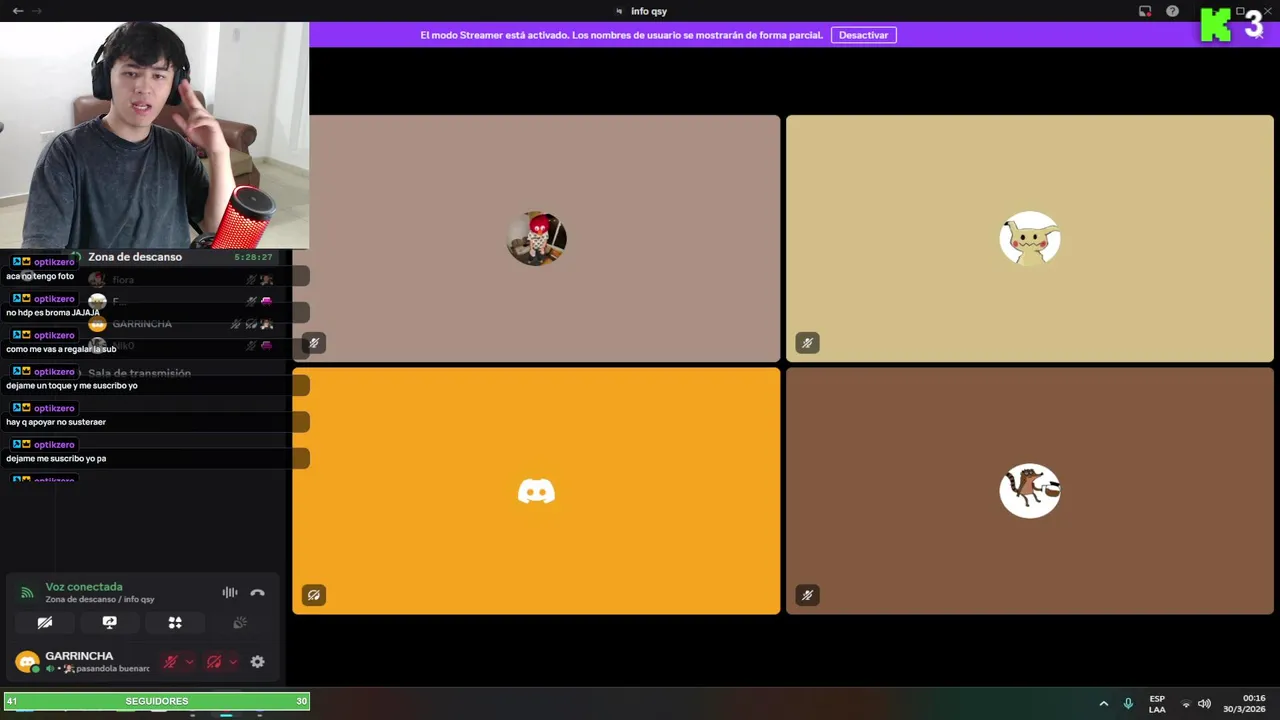Select Zona de descanso voice channel
Image resolution: width=1280 pixels, height=720 pixels.
click(135, 257)
